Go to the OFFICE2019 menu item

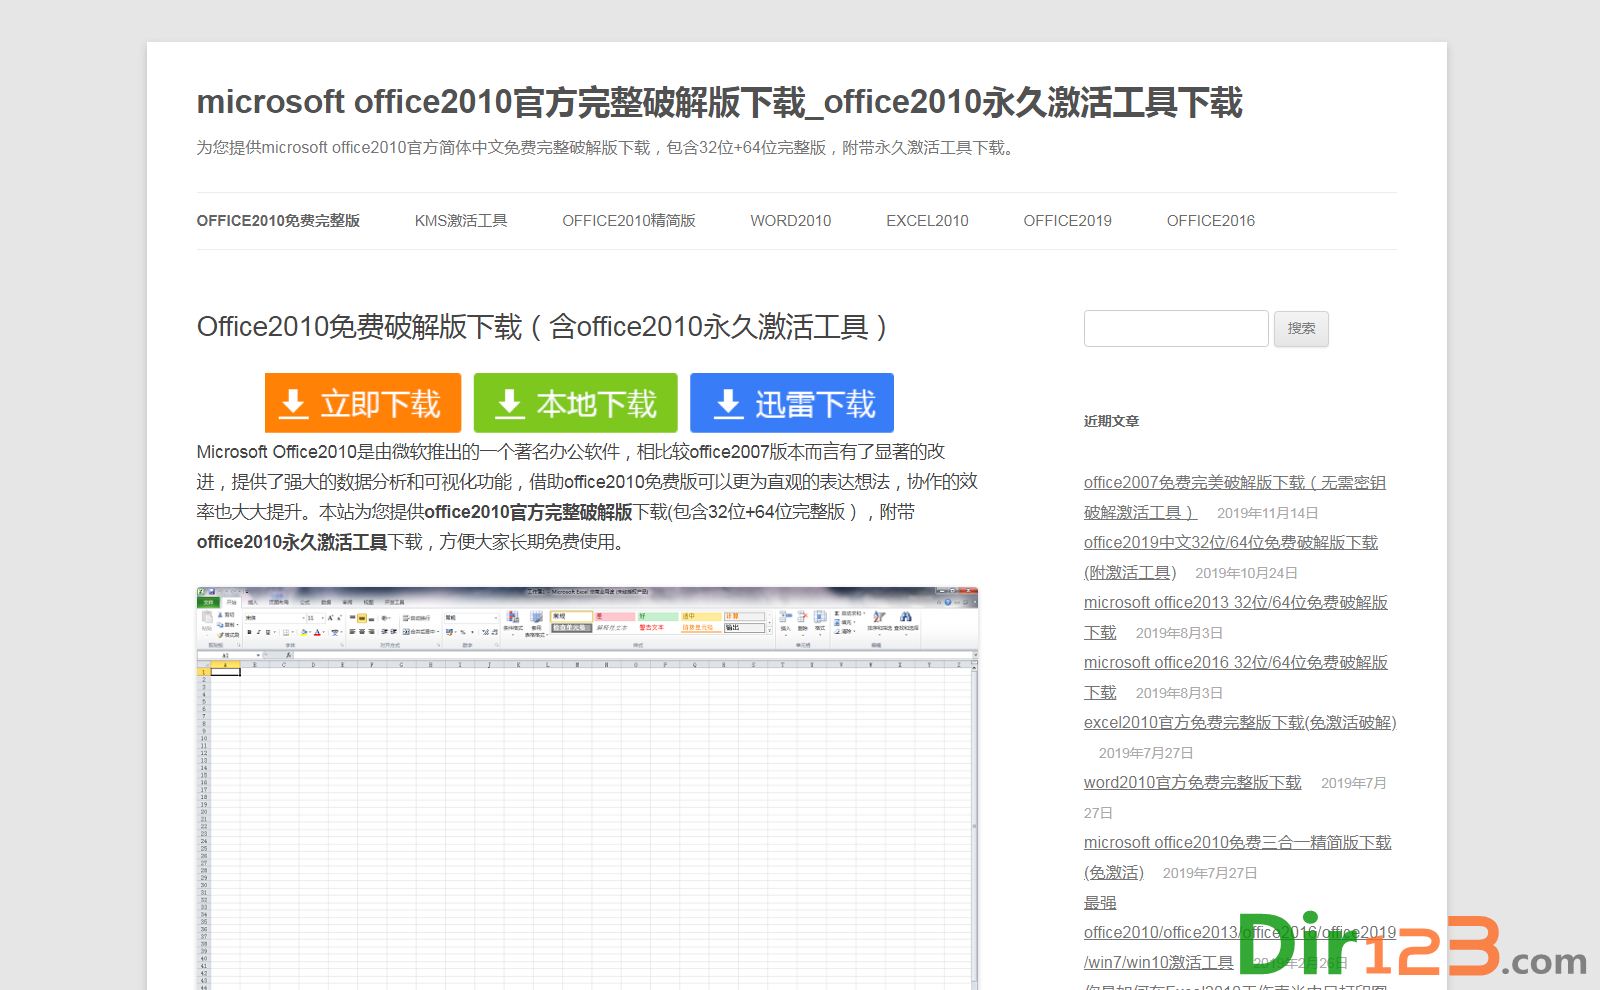pyautogui.click(x=1067, y=221)
